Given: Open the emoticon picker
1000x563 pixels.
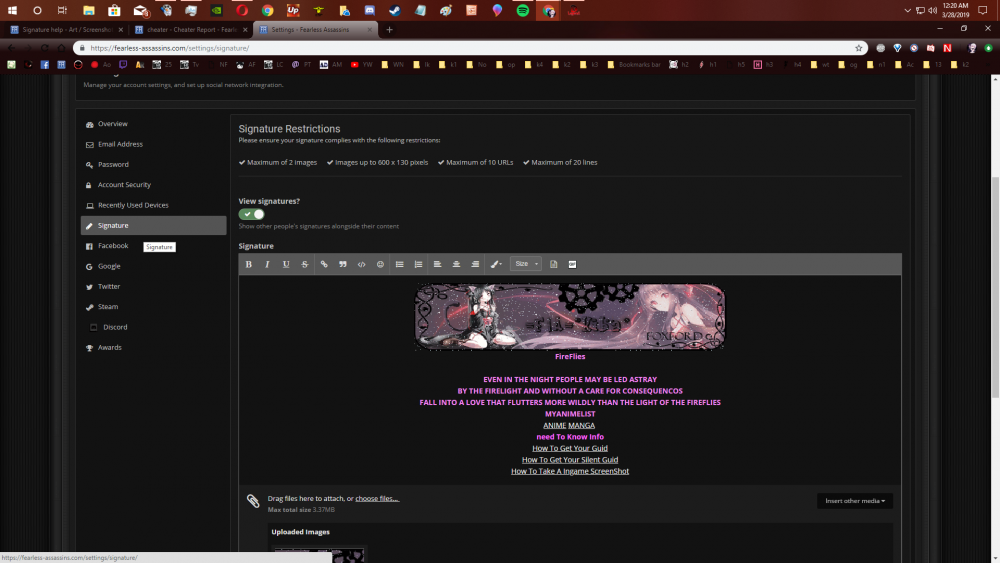Looking at the screenshot, I should click(380, 264).
